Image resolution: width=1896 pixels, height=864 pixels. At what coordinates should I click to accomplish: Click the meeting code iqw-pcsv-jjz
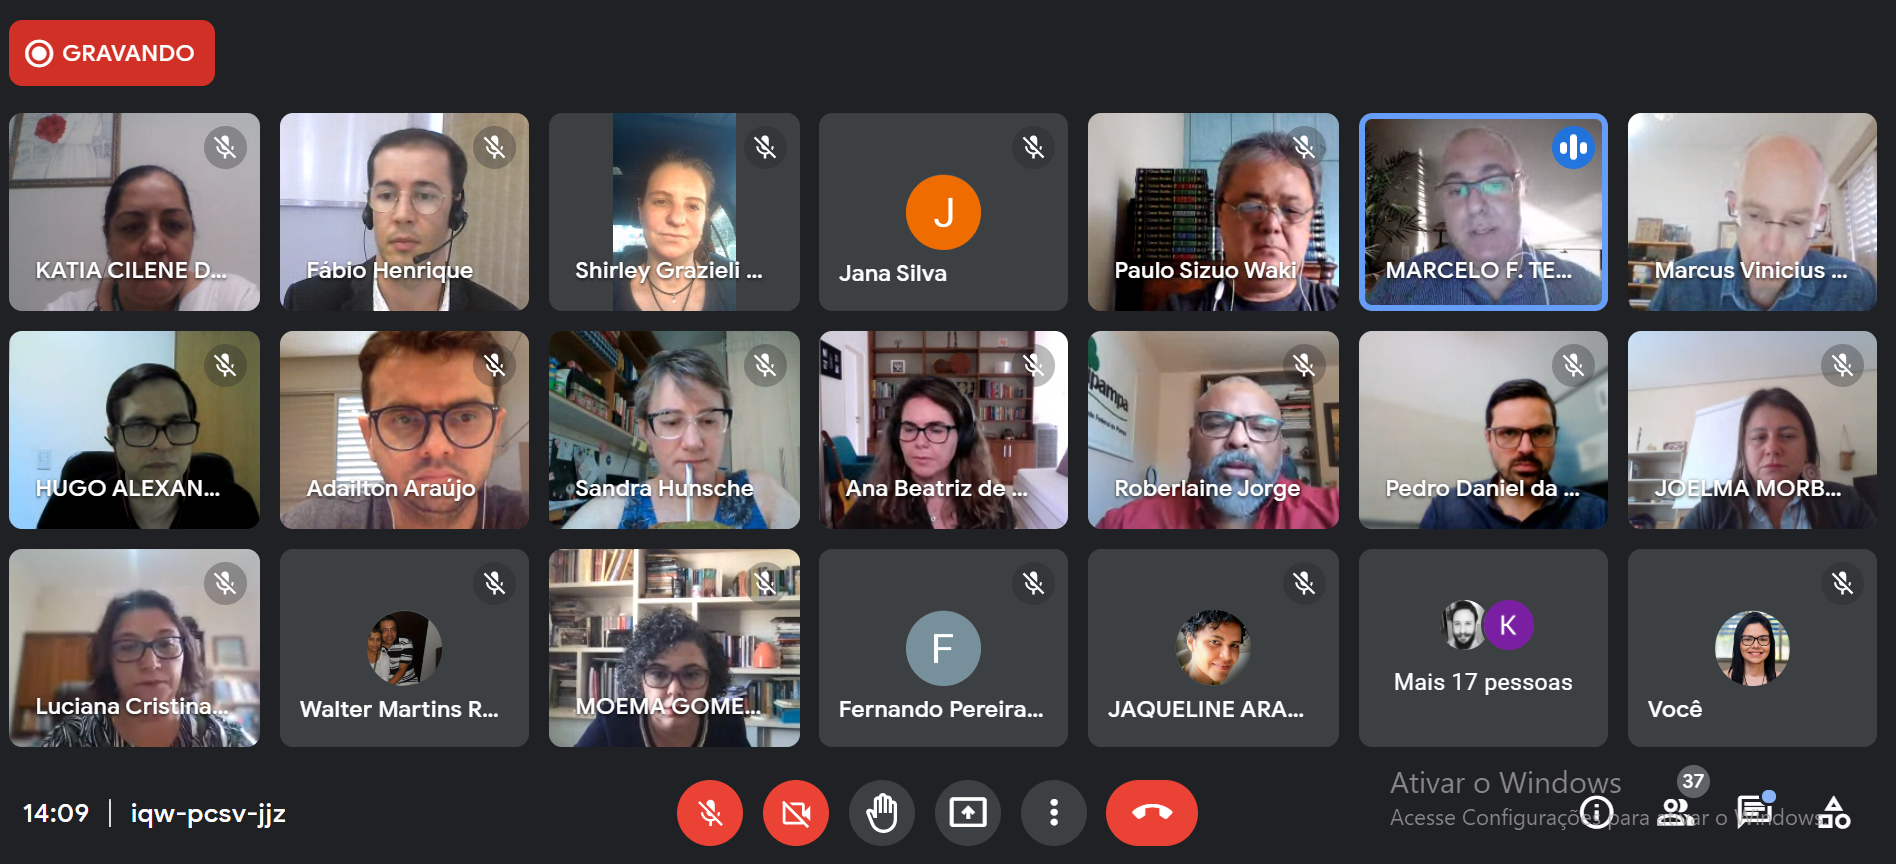point(208,814)
